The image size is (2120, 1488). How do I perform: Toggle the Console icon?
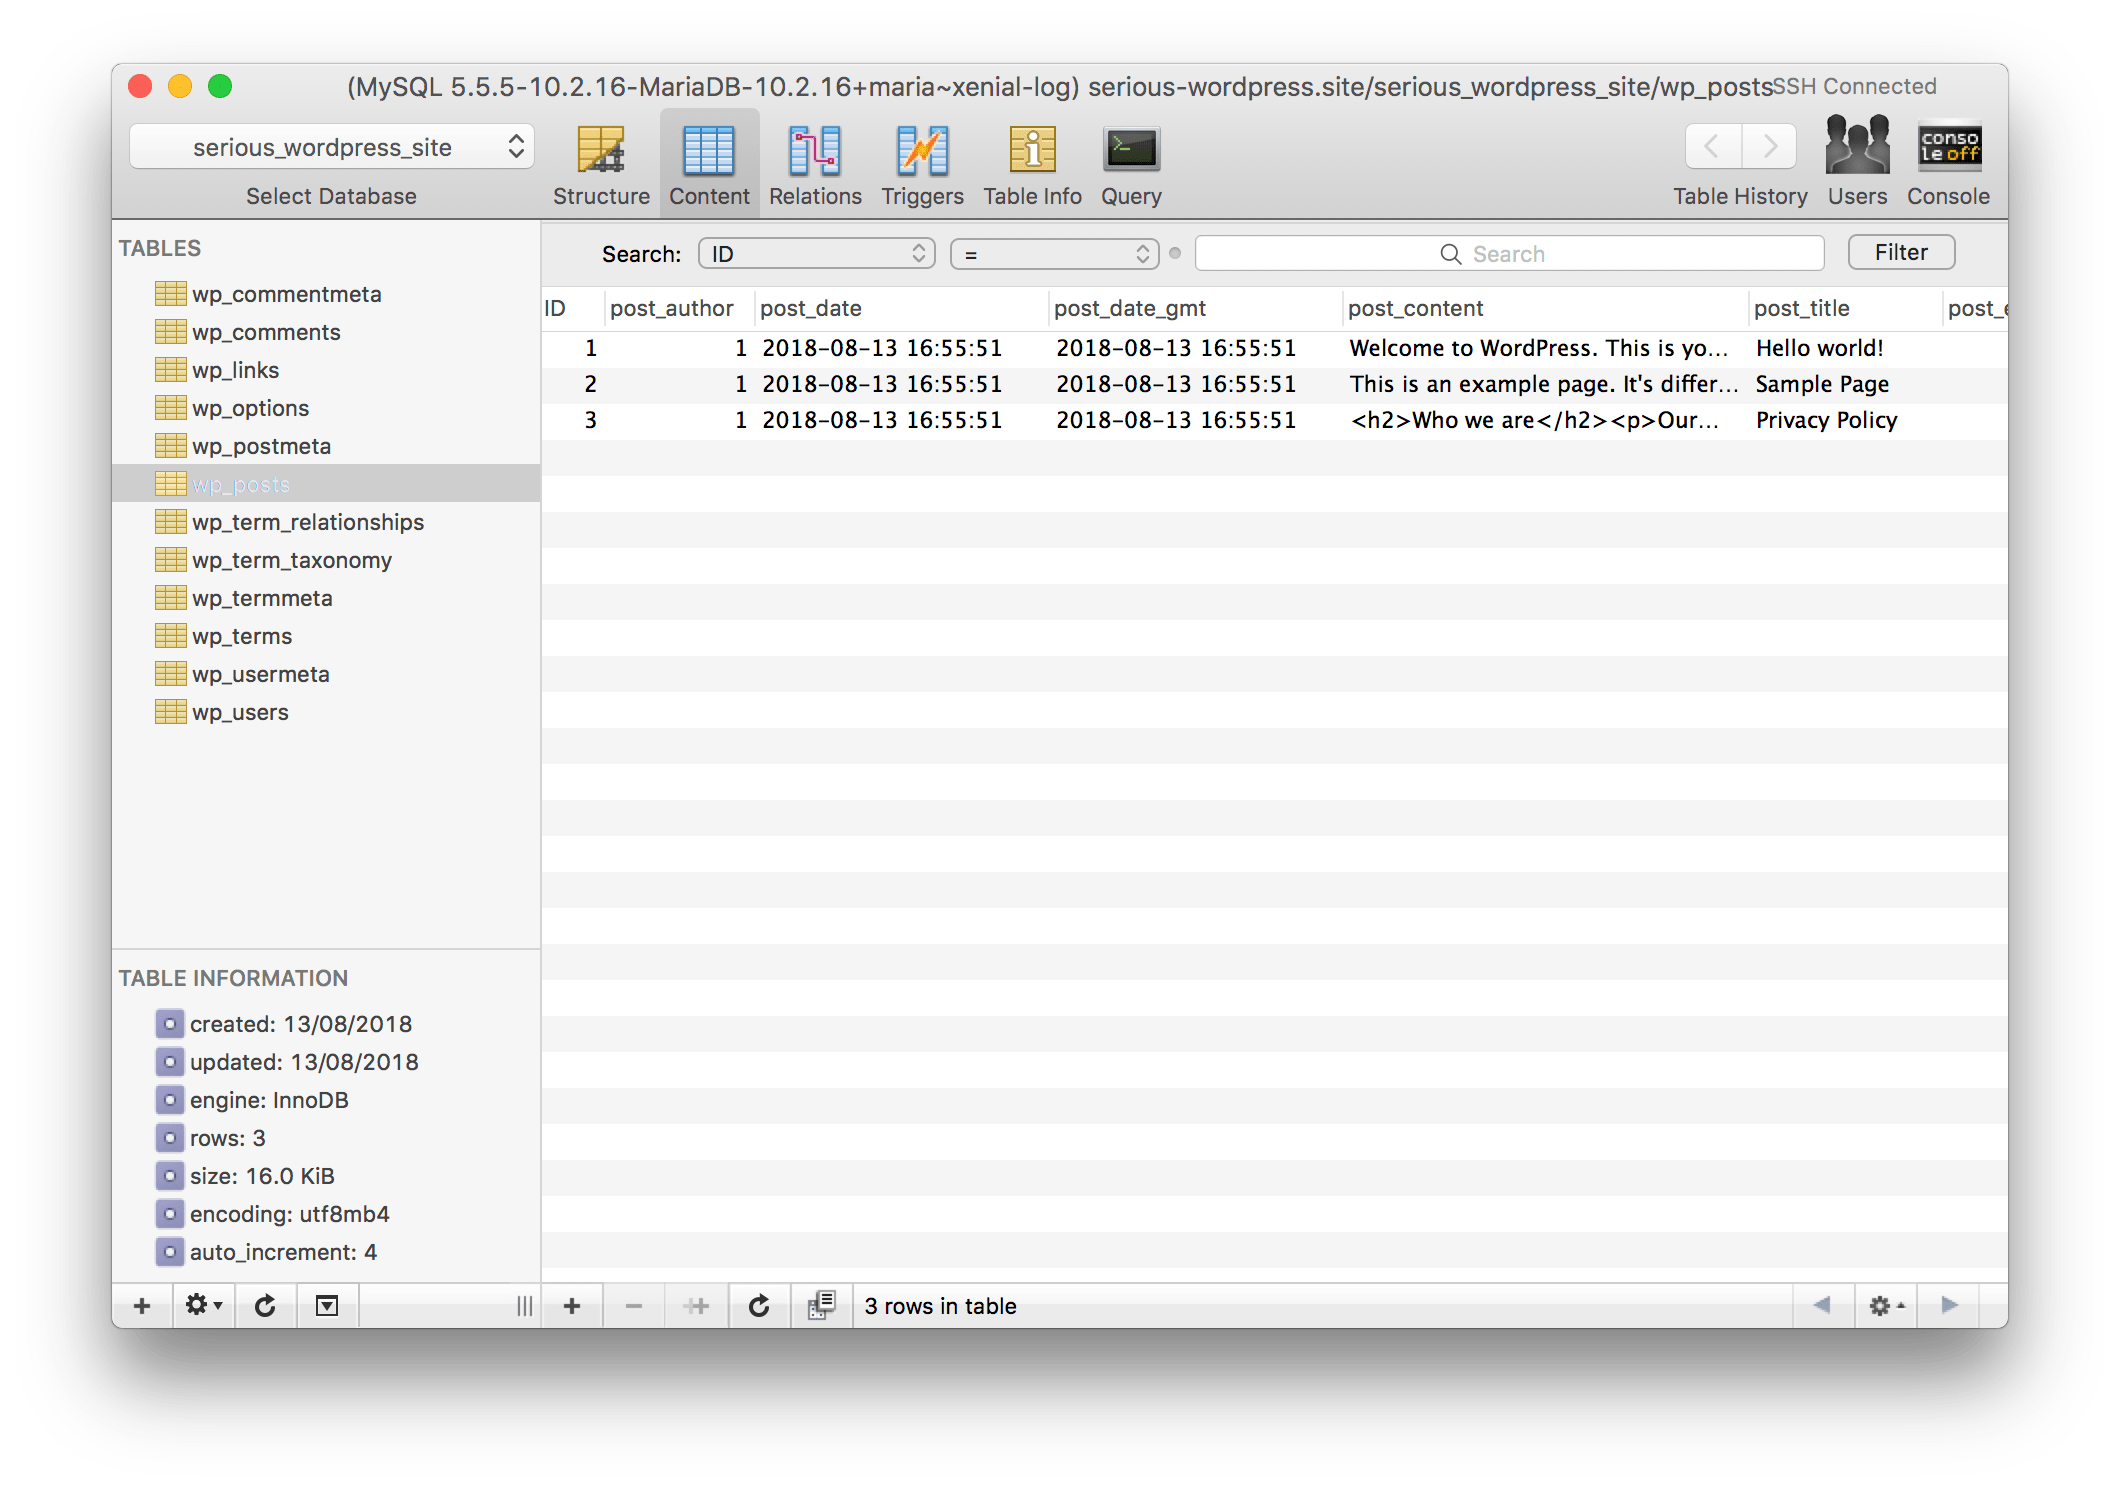tap(1949, 147)
